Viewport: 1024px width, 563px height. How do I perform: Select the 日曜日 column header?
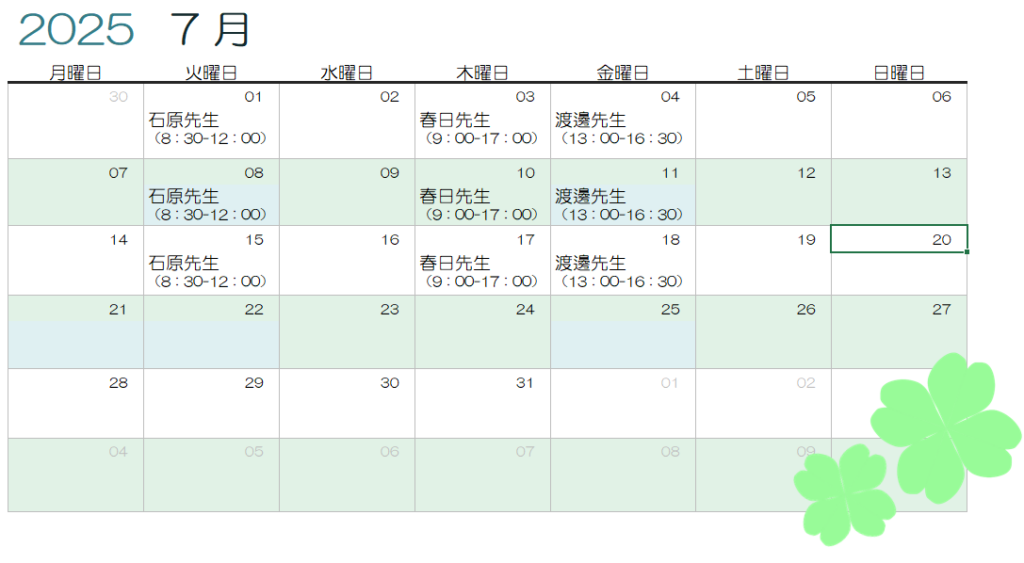pyautogui.click(x=899, y=73)
